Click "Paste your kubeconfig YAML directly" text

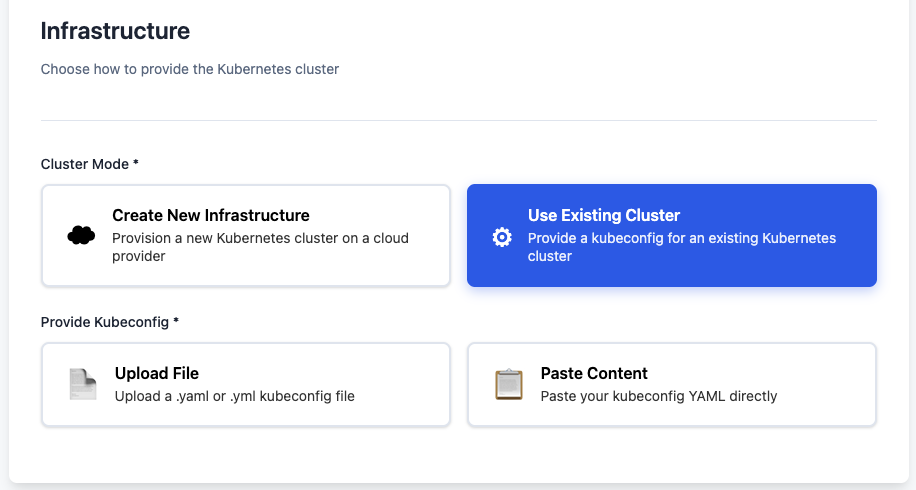pyautogui.click(x=658, y=396)
